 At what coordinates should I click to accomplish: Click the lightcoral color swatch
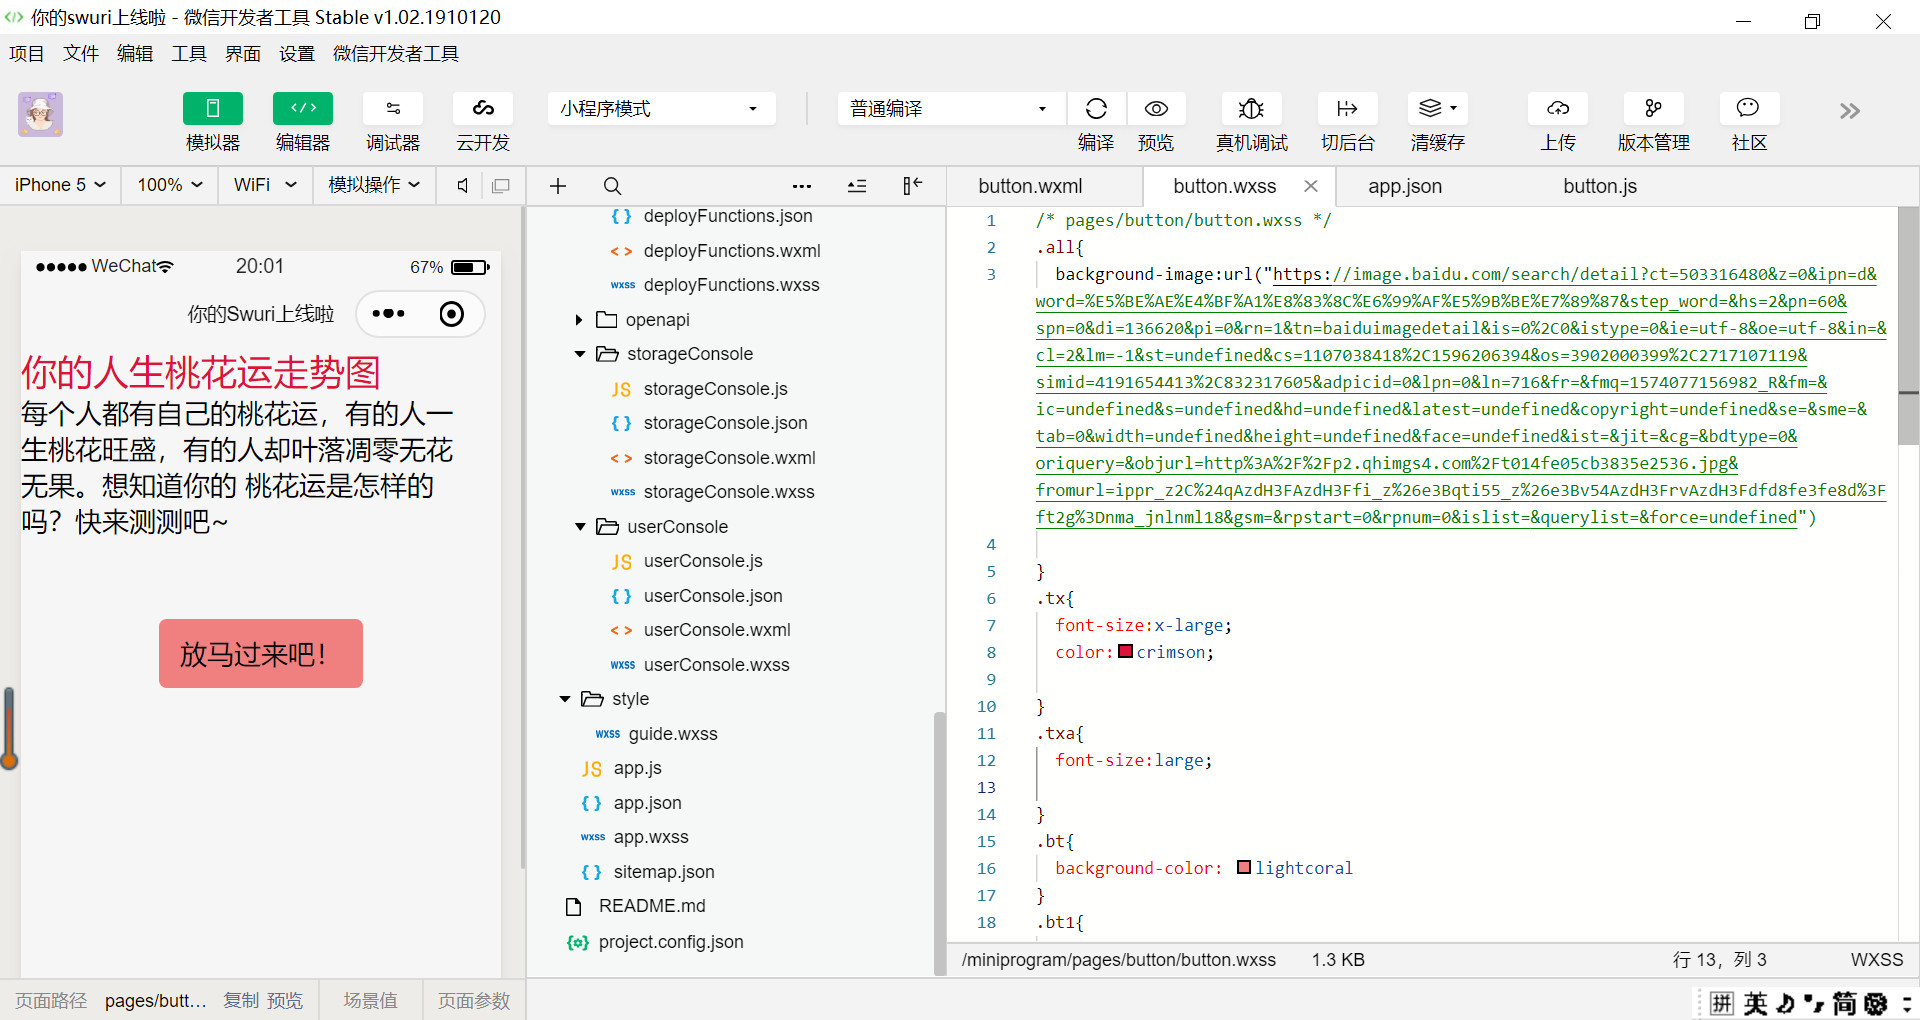click(1244, 867)
